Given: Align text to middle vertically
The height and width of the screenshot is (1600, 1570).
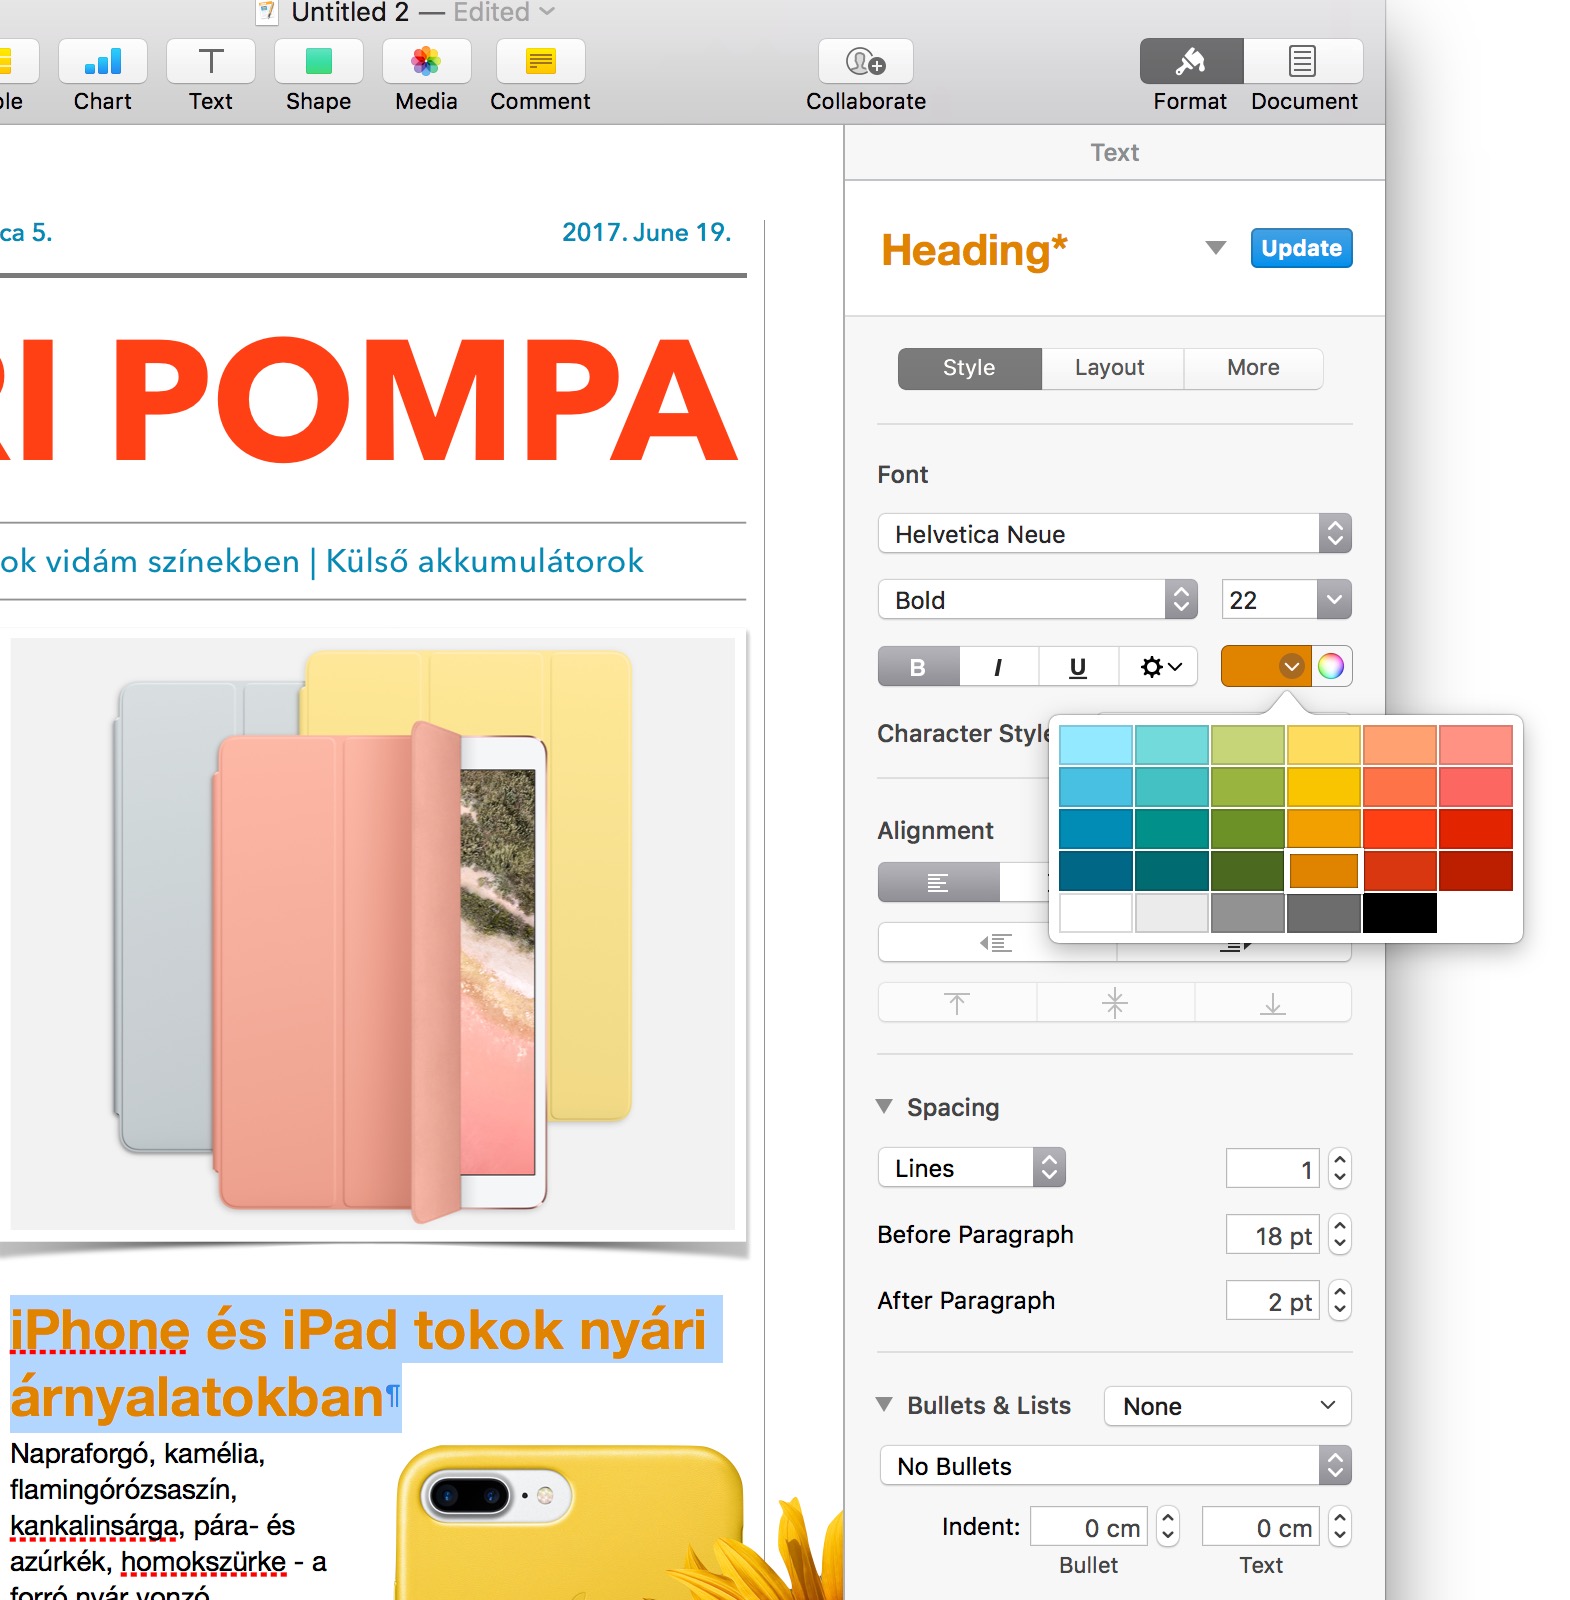Looking at the screenshot, I should pyautogui.click(x=1115, y=1003).
